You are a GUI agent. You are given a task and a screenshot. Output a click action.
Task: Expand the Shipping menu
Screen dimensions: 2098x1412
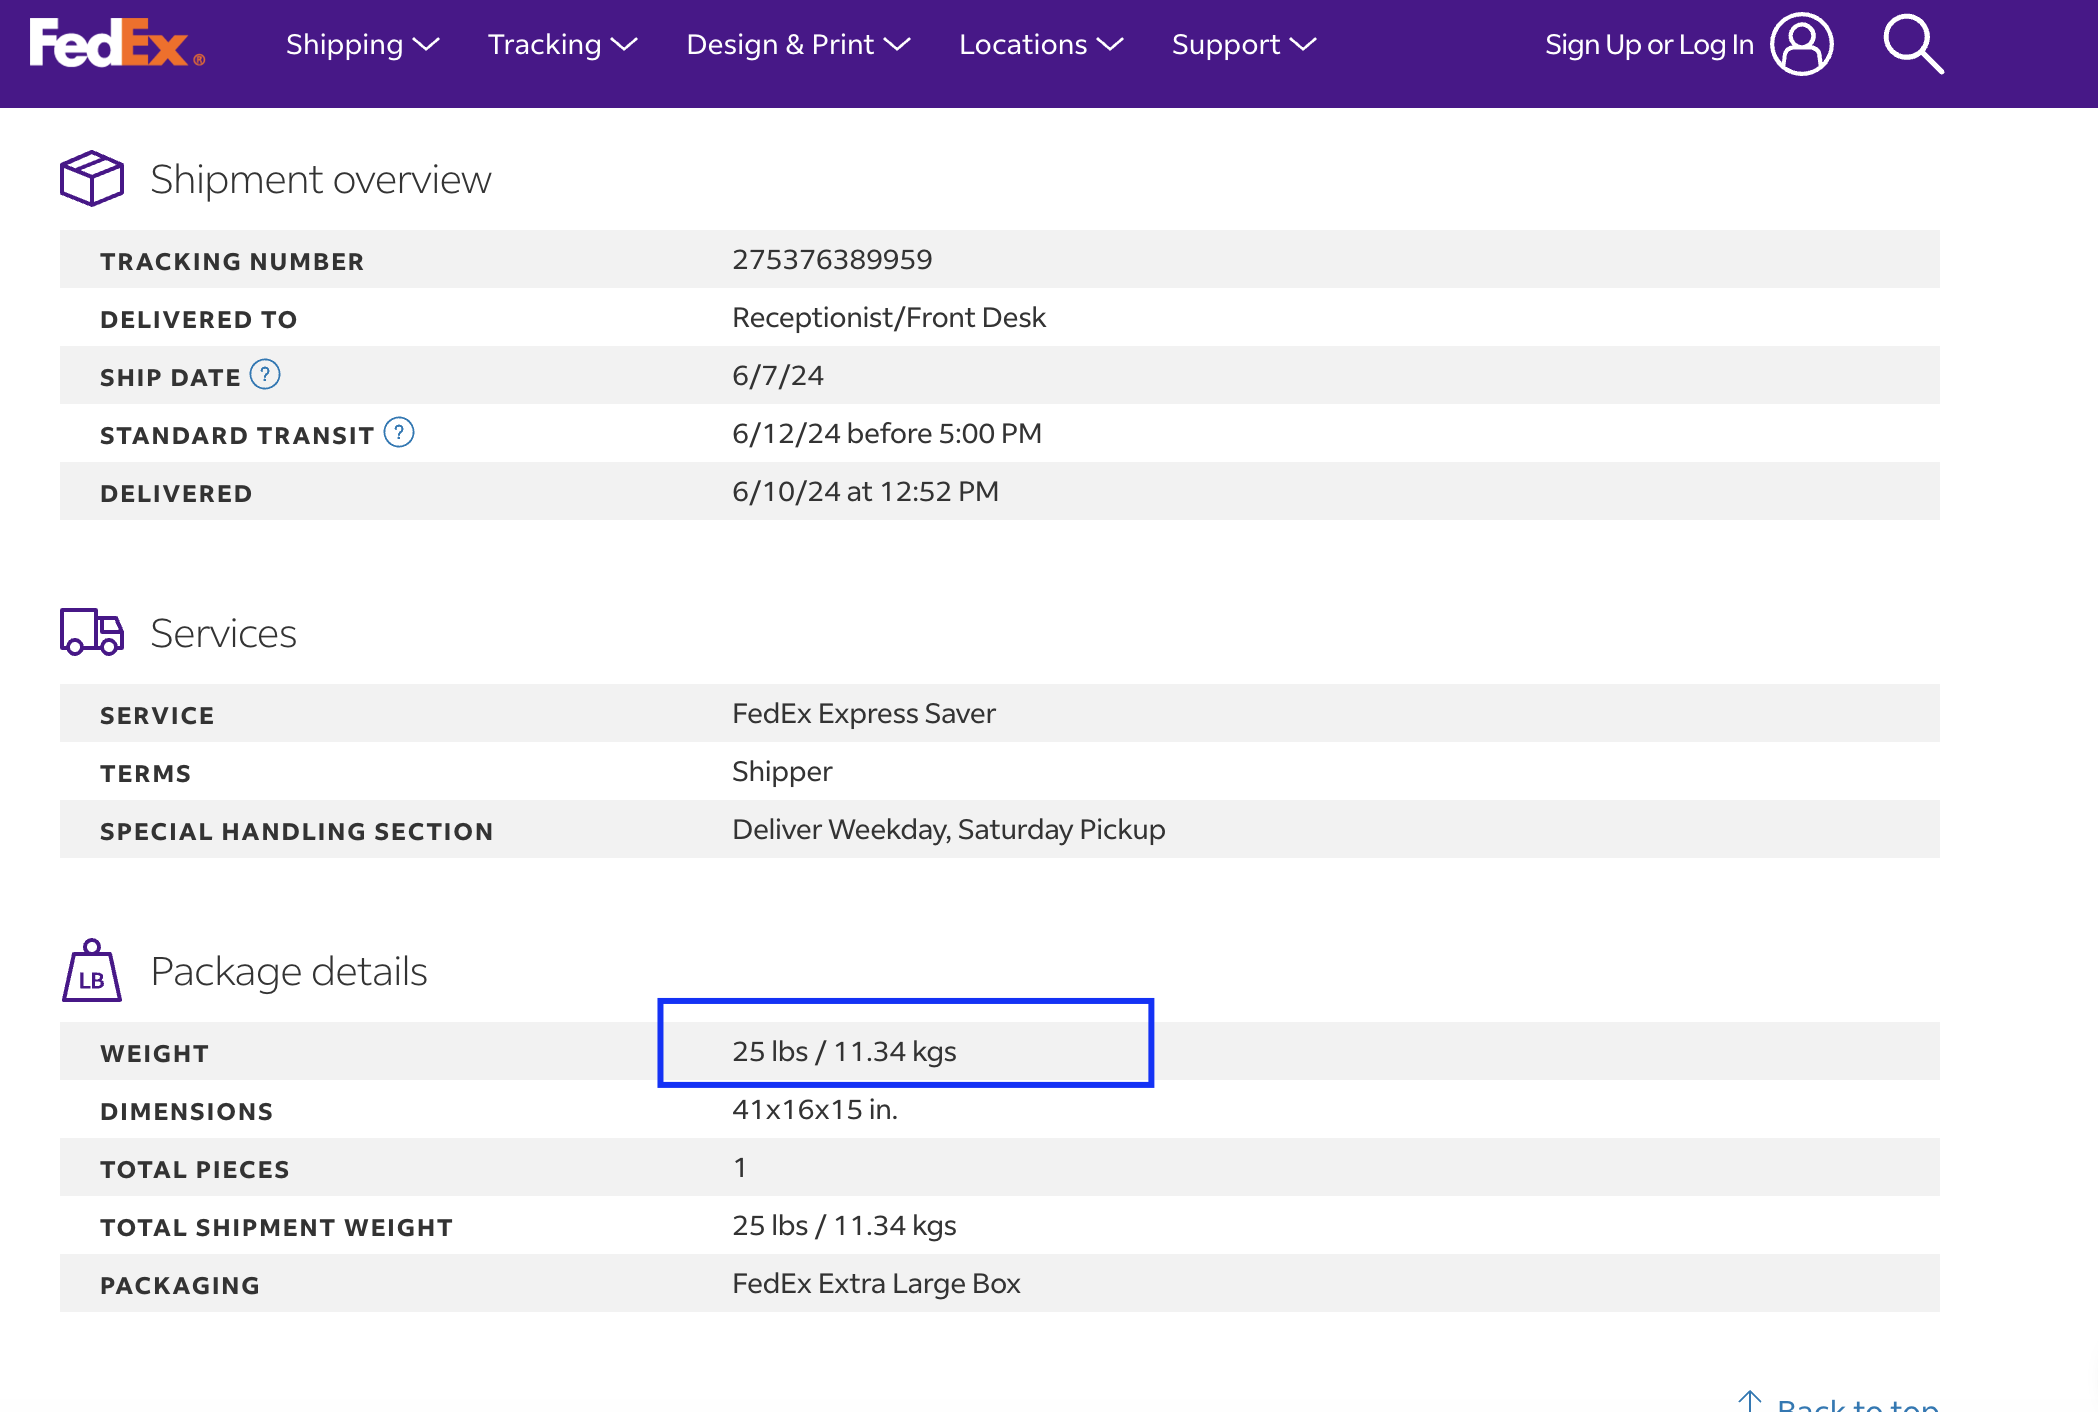tap(363, 45)
